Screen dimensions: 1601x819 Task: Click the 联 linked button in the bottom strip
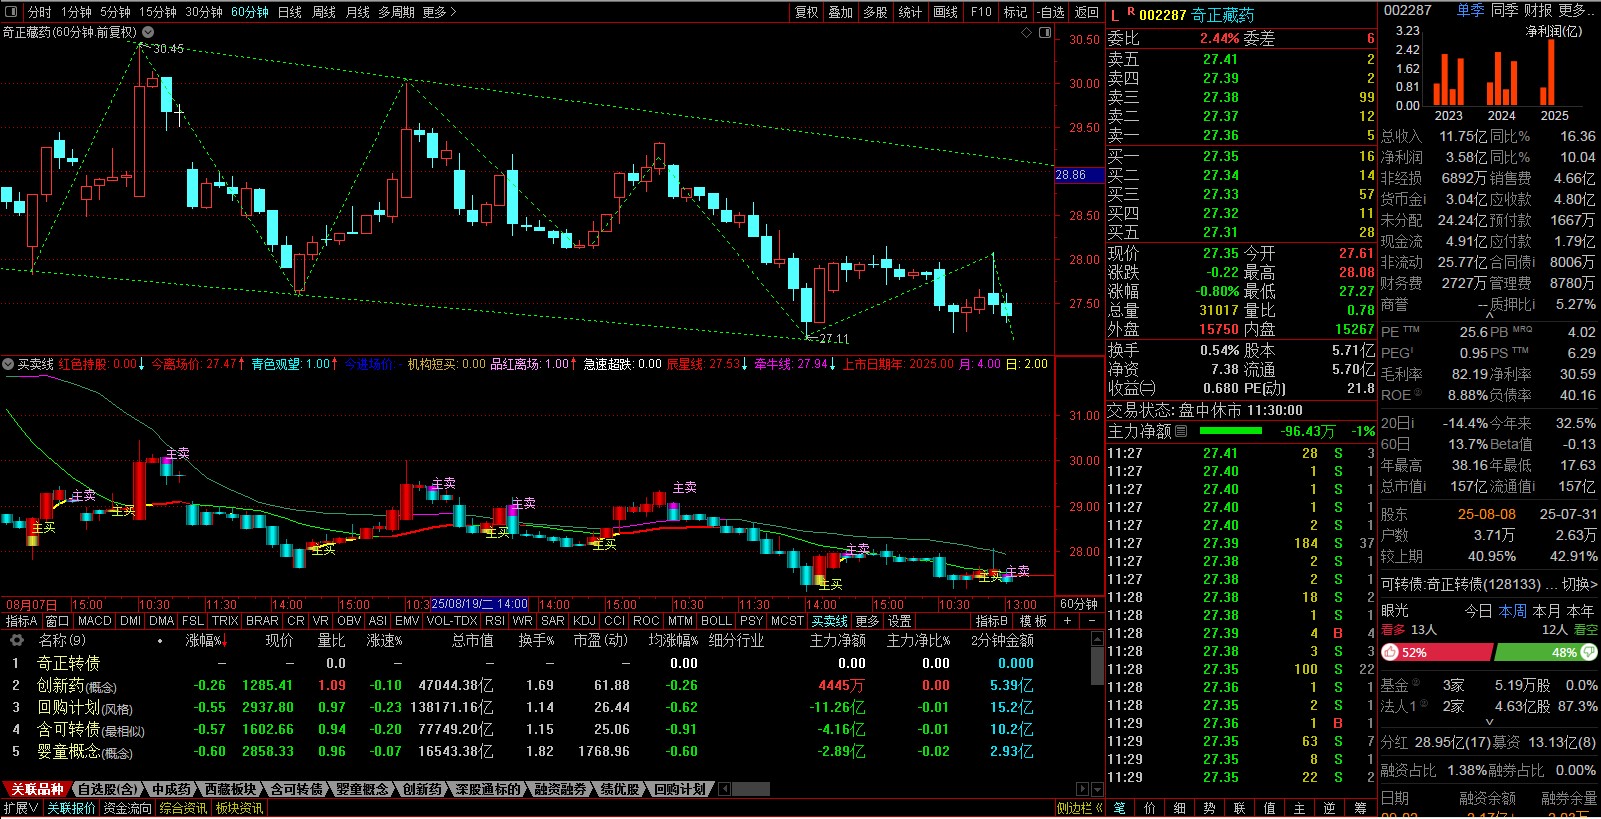(1239, 808)
